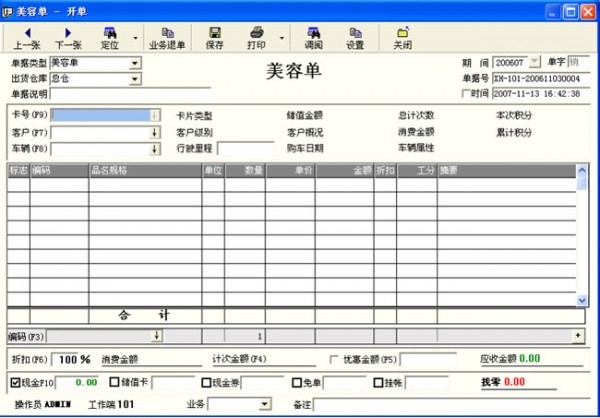
Task: Click the 定位 locate toolbar icon
Action: 110,38
